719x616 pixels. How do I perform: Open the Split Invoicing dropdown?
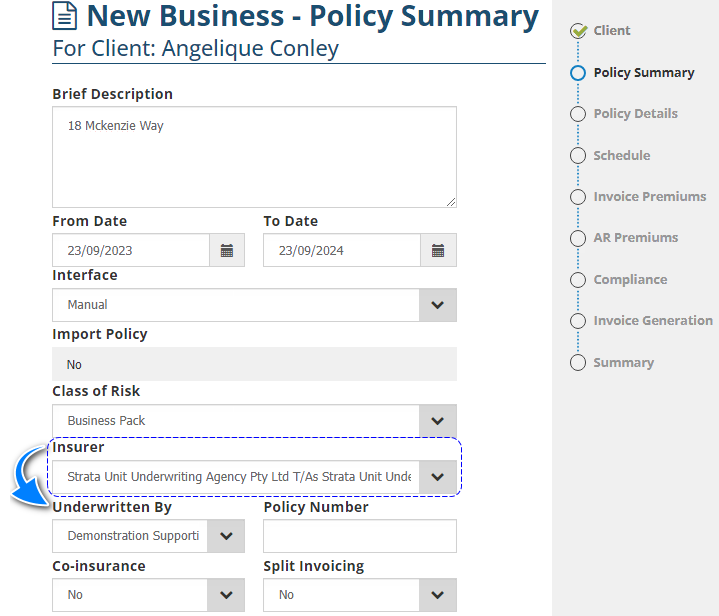tap(437, 595)
